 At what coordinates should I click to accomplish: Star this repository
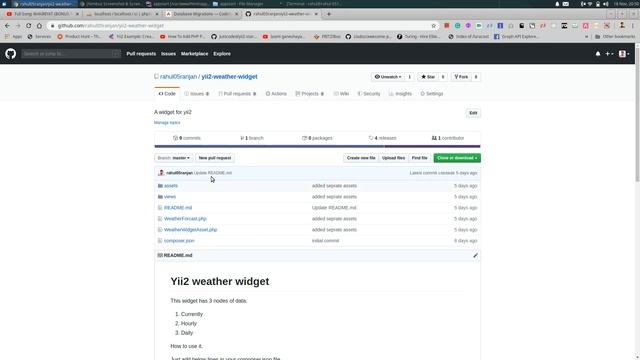point(428,77)
